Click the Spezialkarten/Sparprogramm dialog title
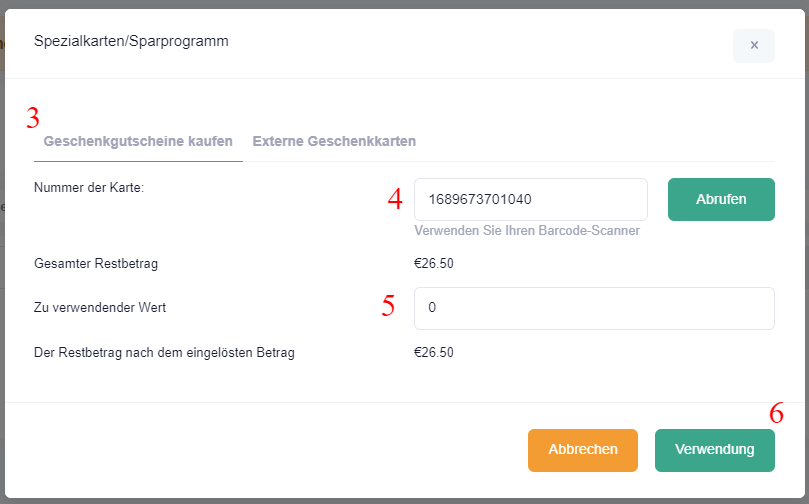The height and width of the screenshot is (504, 809). (131, 41)
